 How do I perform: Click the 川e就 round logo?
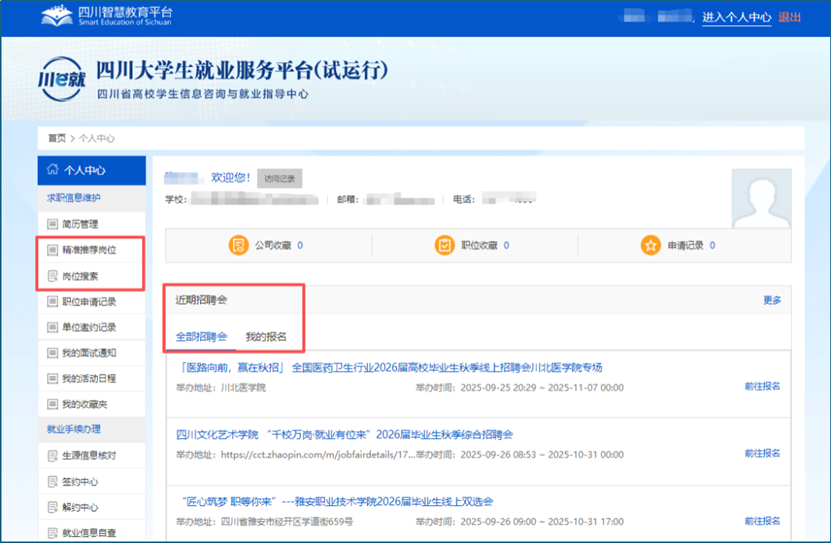point(61,79)
